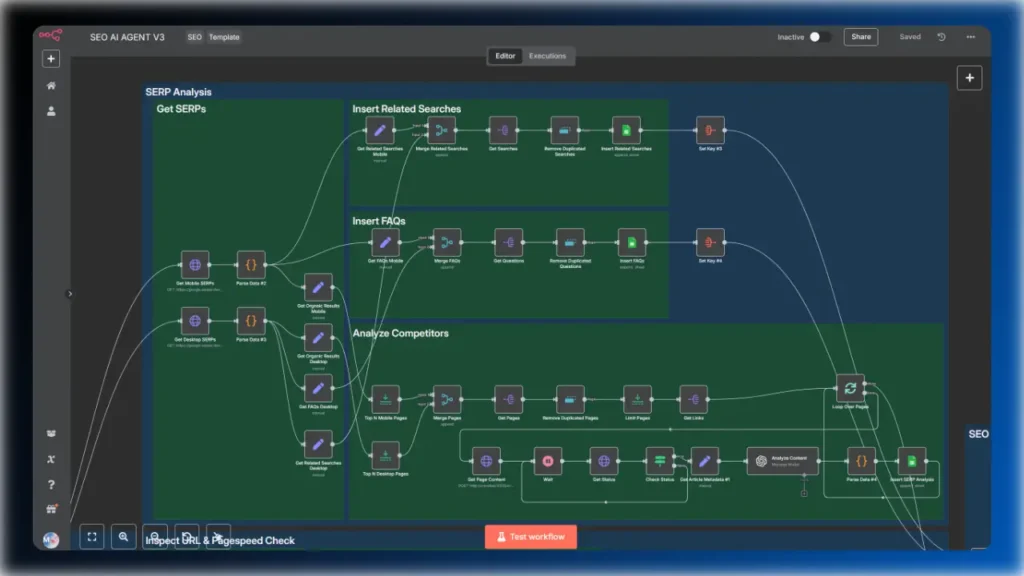Select the Get Links node

tap(693, 400)
